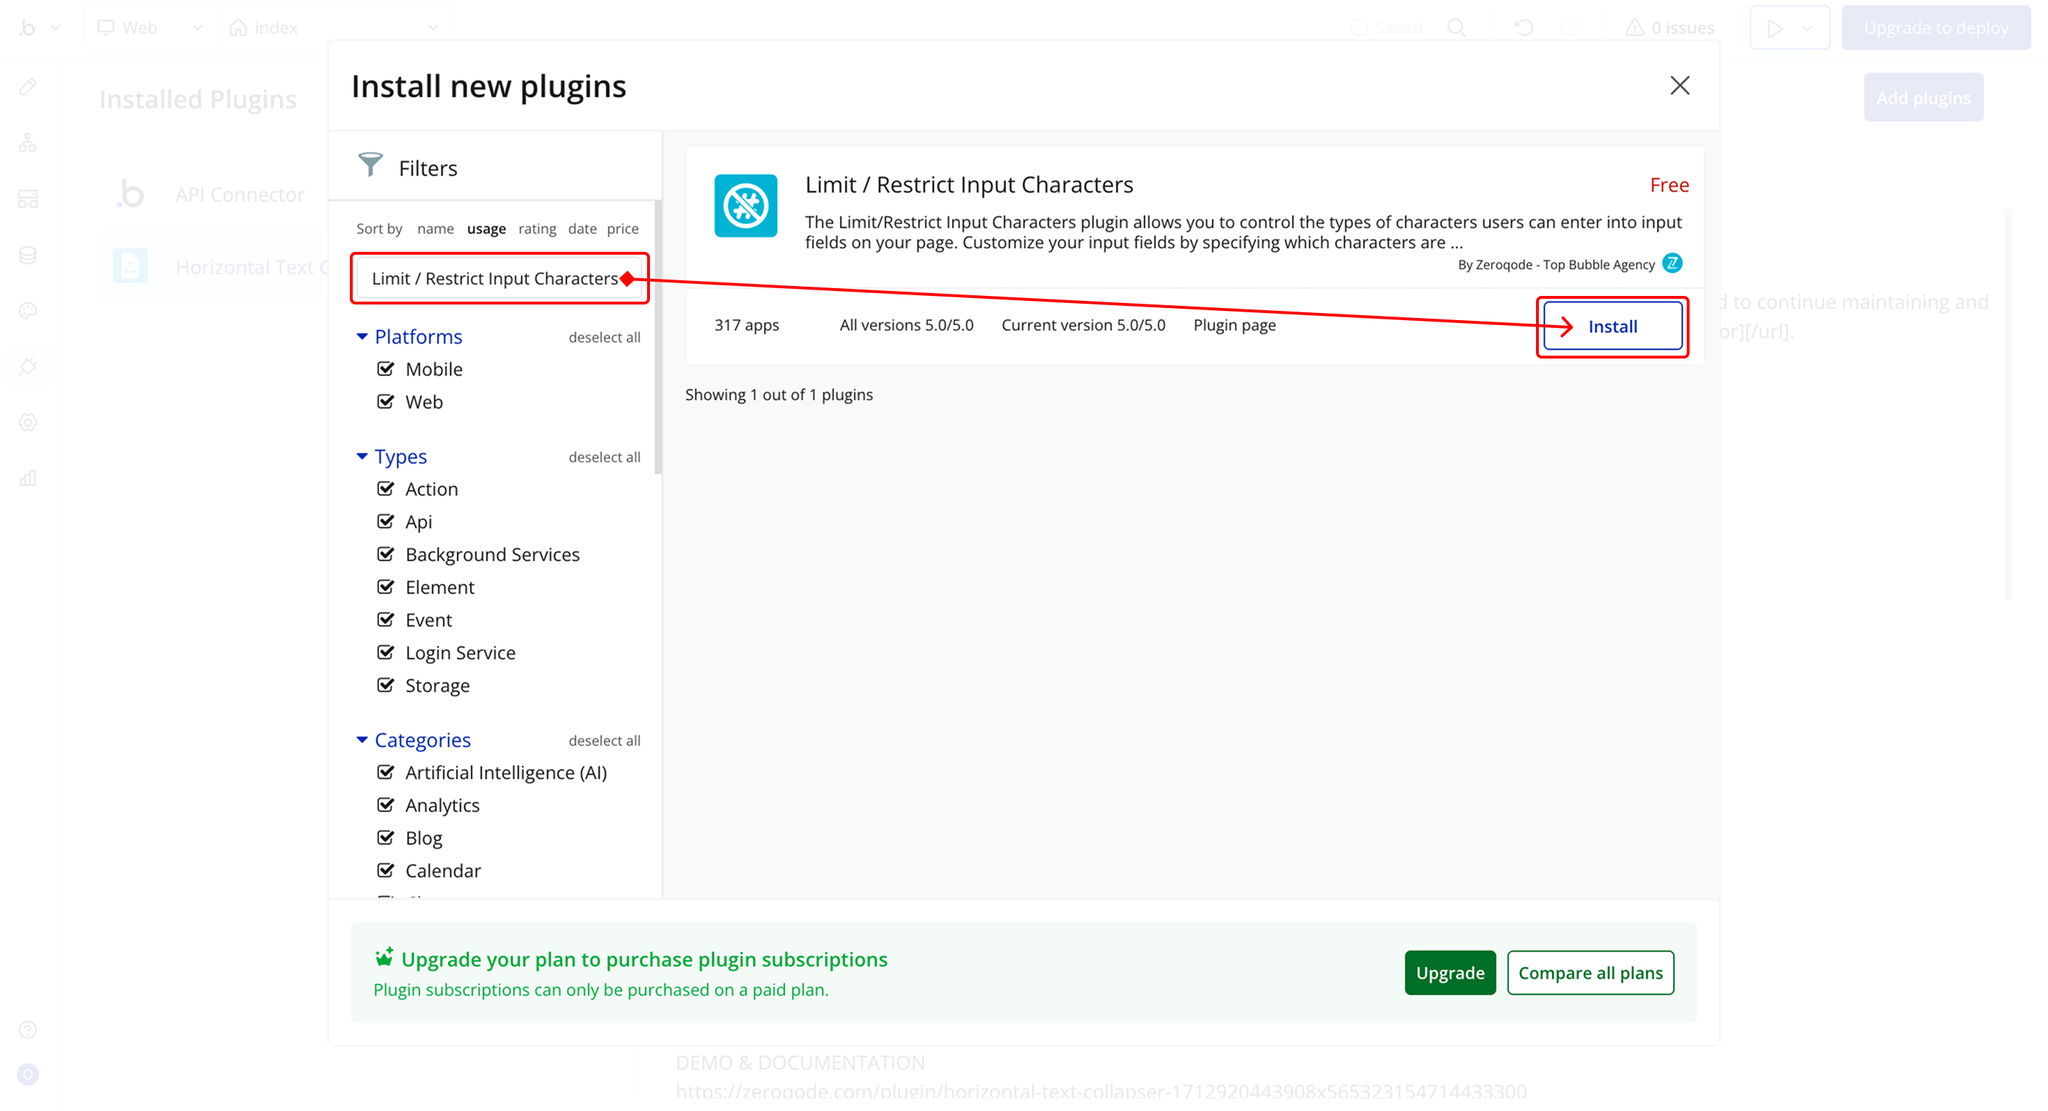
Task: Uncheck the Mobile platform checkbox
Action: (x=386, y=369)
